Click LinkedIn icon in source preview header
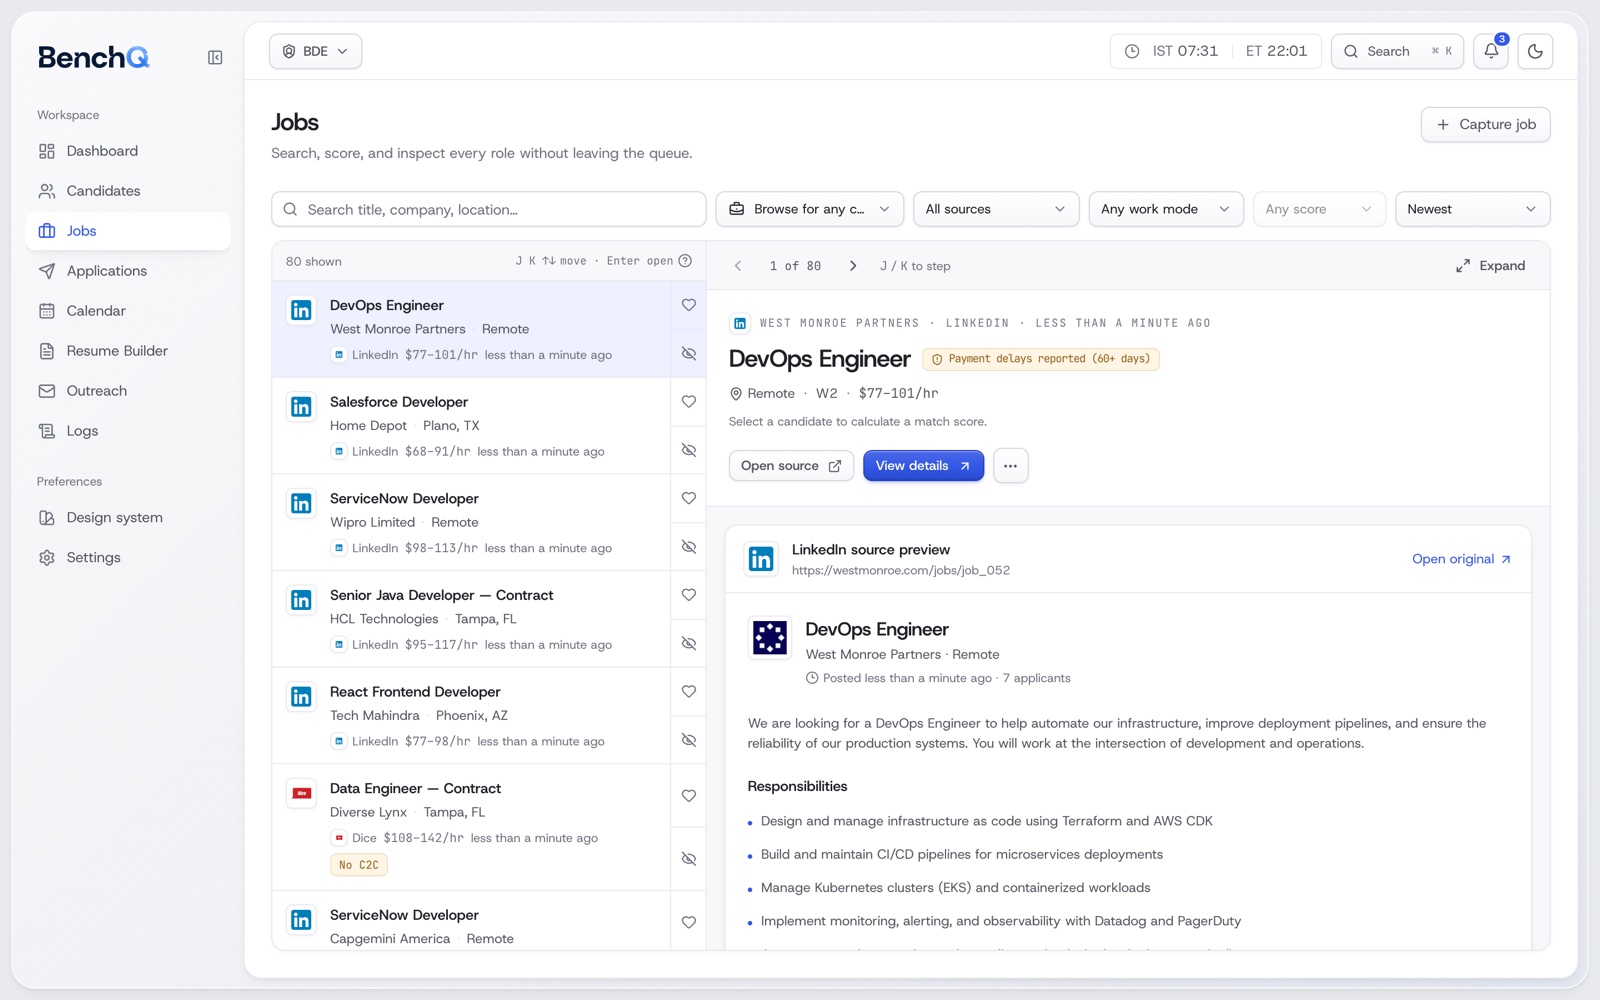Image resolution: width=1600 pixels, height=1000 pixels. coord(761,559)
